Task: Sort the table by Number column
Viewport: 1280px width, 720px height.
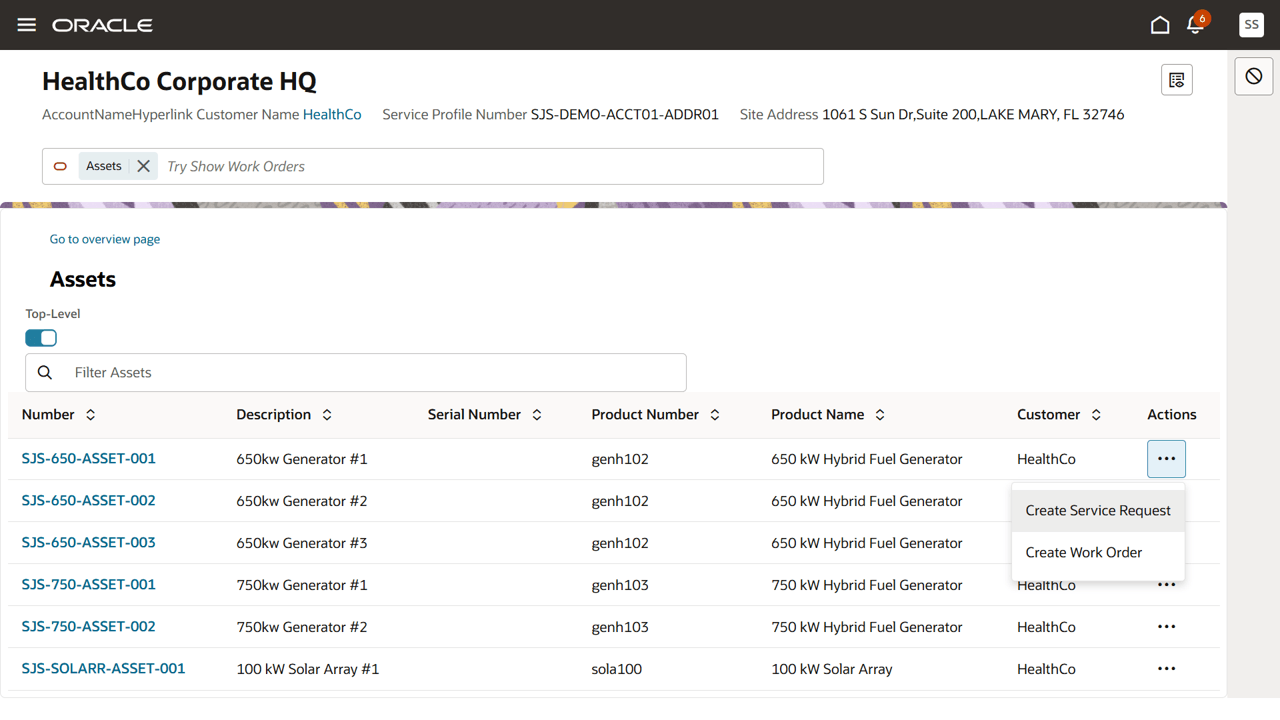Action: [x=89, y=414]
